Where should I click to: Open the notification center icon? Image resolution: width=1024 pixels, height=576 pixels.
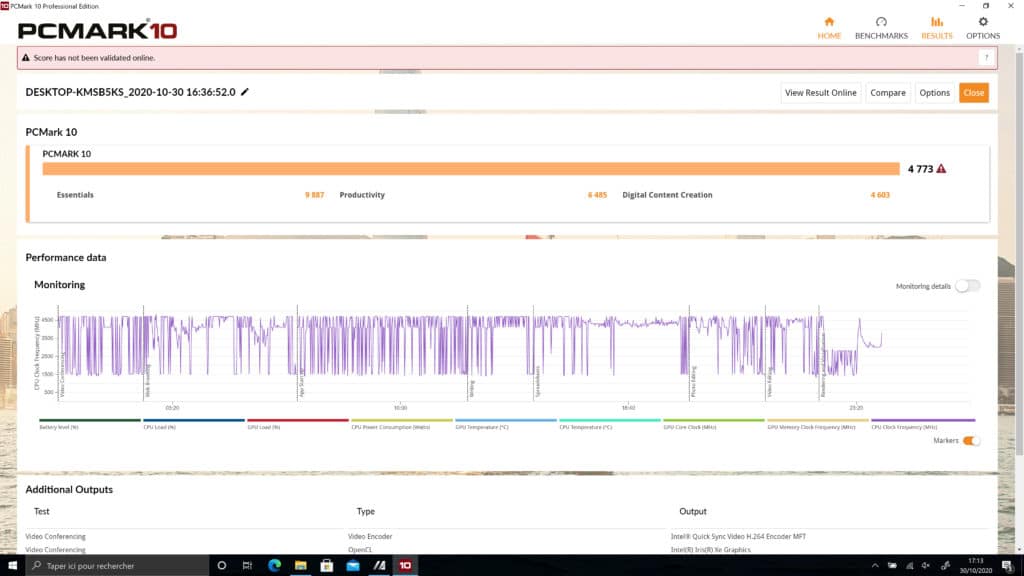point(1008,566)
